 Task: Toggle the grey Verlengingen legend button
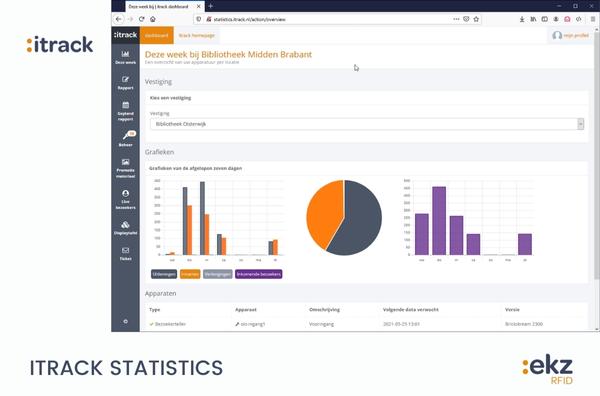click(x=217, y=274)
